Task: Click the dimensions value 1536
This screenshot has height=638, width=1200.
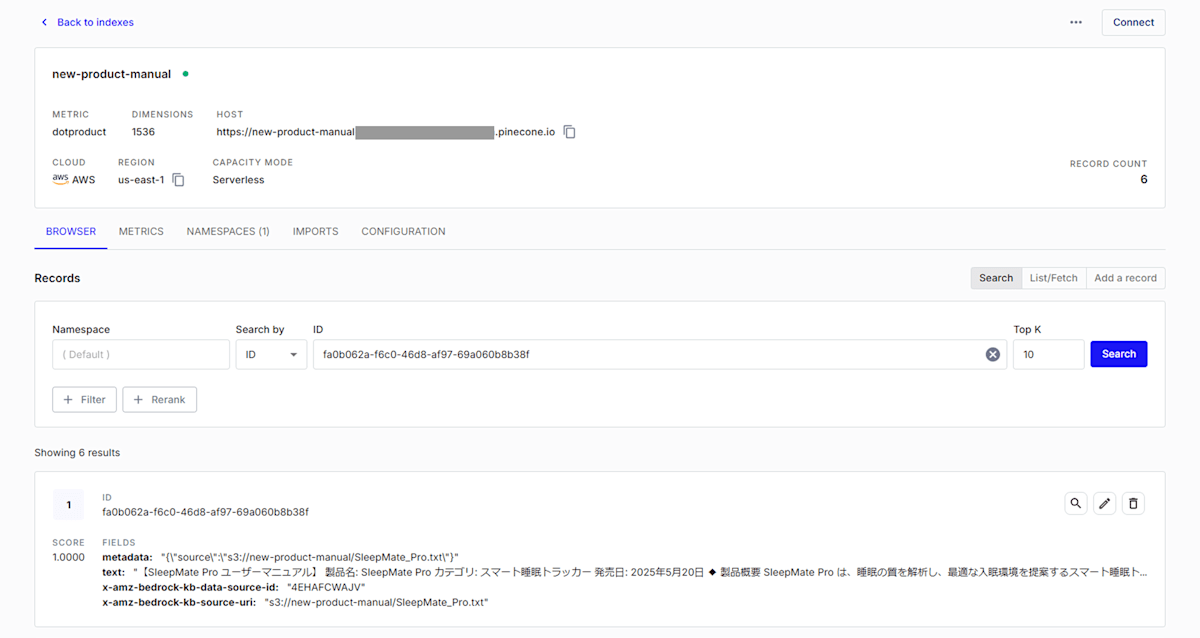Action: [x=143, y=132]
